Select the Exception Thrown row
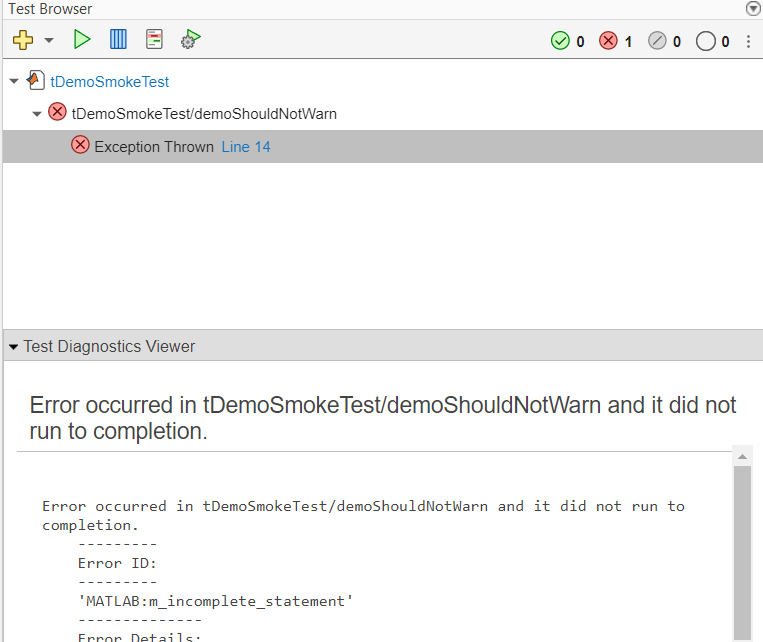This screenshot has height=642, width=763. tap(153, 146)
